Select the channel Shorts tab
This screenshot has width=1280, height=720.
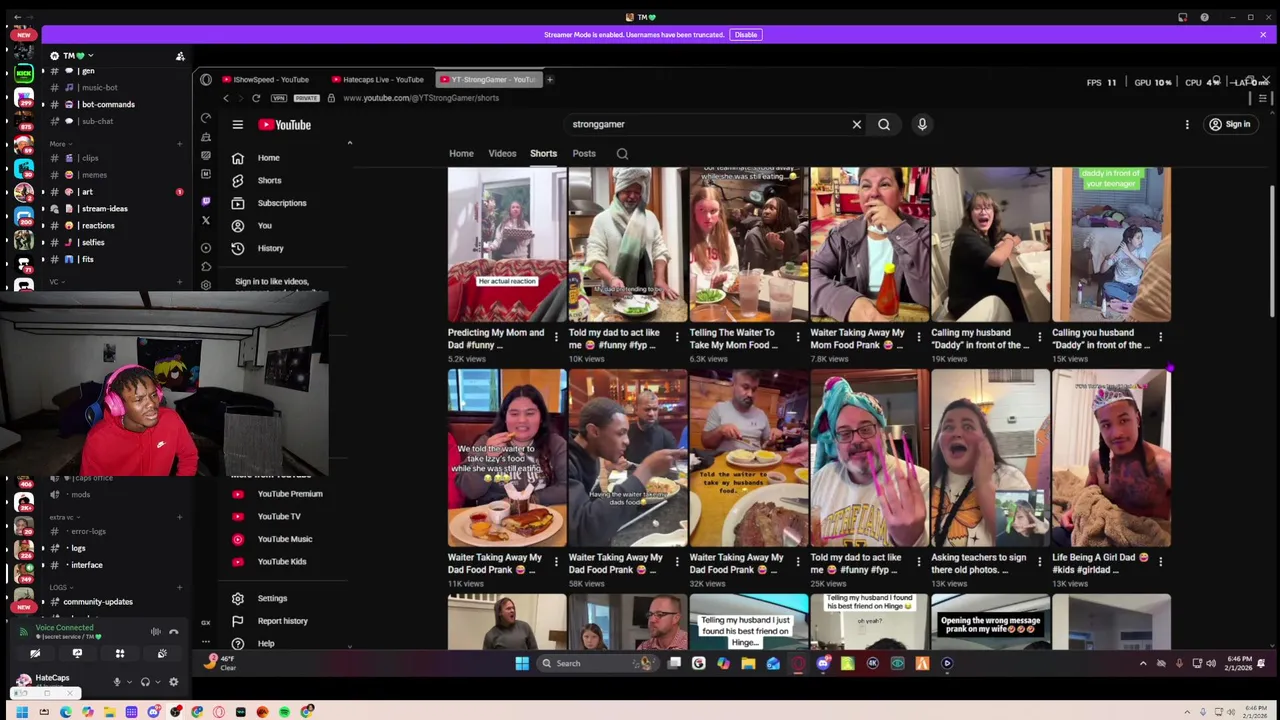[x=543, y=154]
